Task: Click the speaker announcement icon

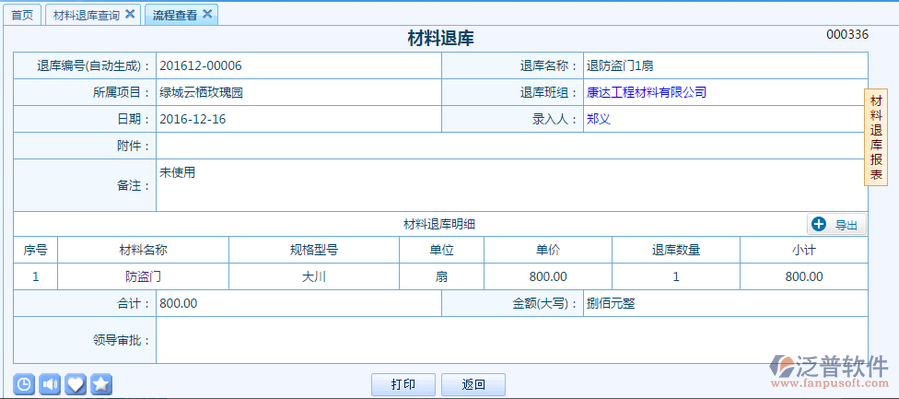Action: point(50,384)
